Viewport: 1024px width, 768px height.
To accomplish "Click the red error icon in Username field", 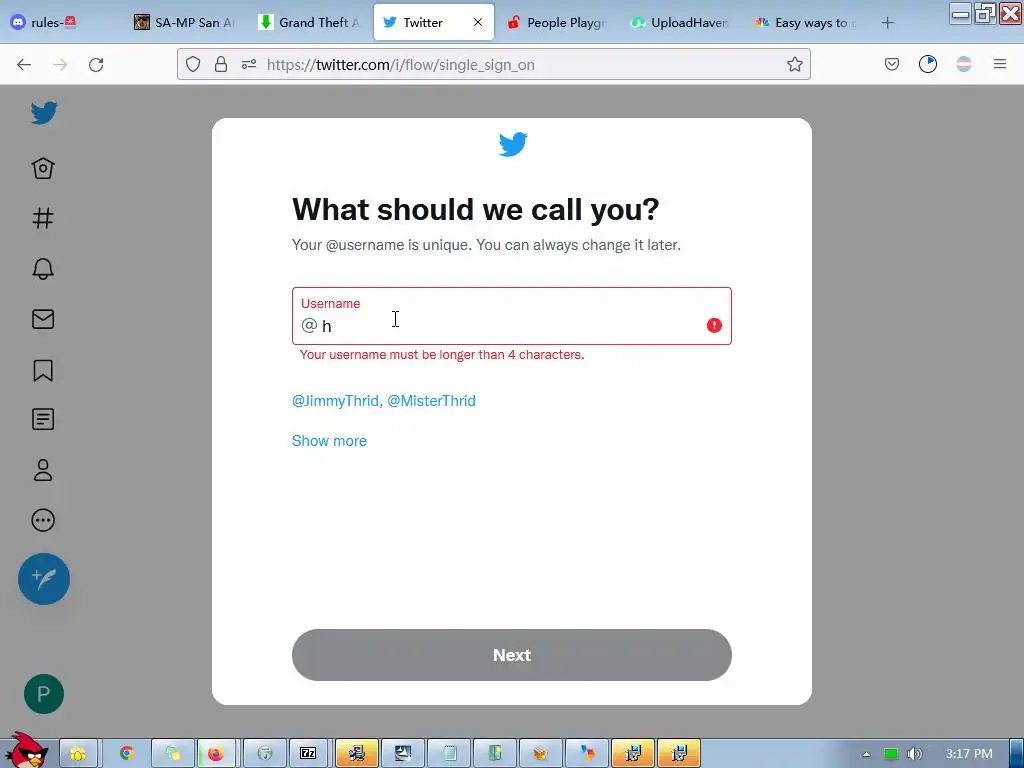I will [x=714, y=325].
